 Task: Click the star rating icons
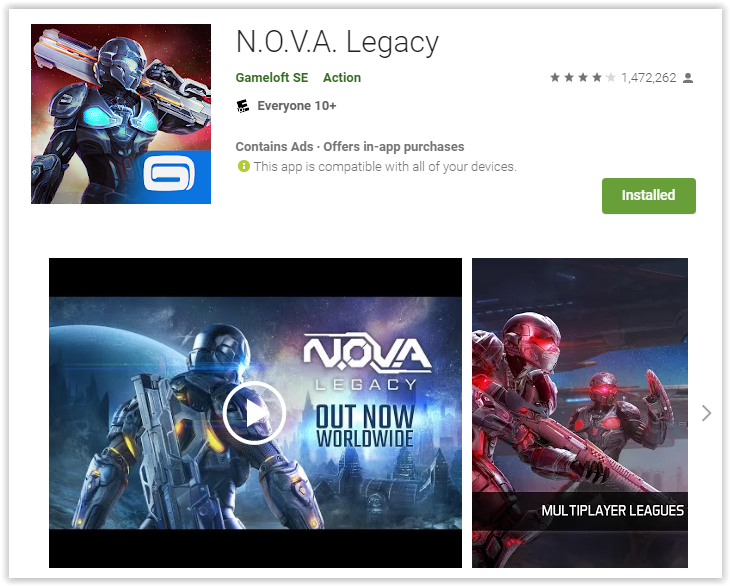point(582,77)
